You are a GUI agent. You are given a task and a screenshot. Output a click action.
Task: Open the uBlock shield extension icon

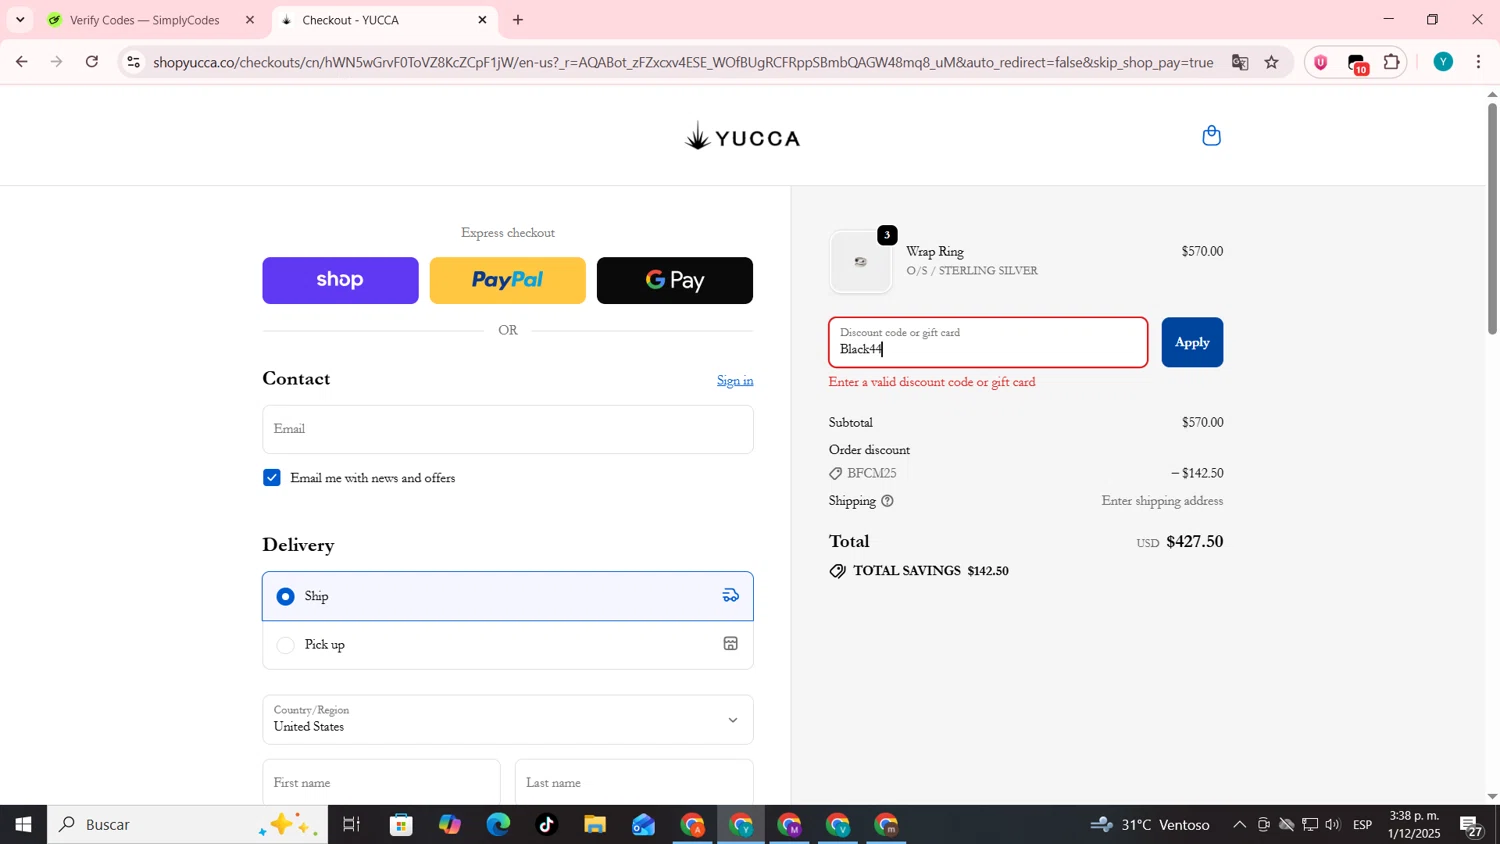tap(1321, 62)
